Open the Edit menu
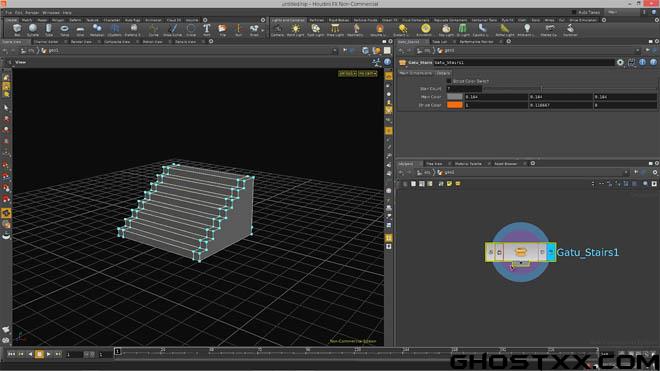This screenshot has height=371, width=660. pyautogui.click(x=19, y=13)
